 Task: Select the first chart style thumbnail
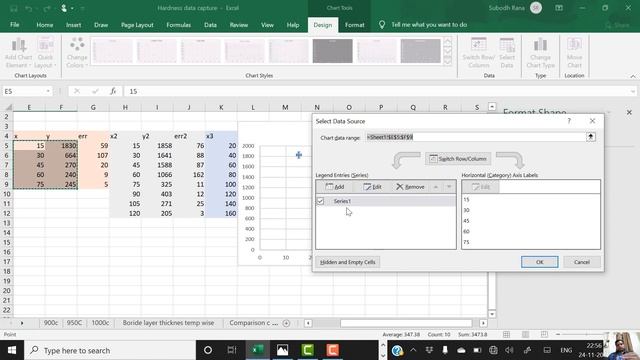113,51
